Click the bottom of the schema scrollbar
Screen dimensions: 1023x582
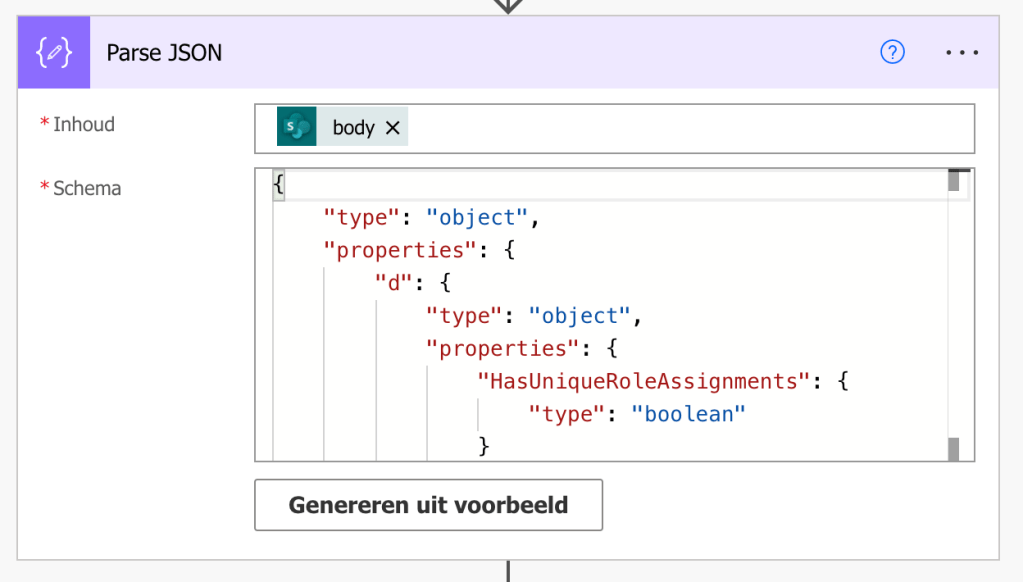954,449
